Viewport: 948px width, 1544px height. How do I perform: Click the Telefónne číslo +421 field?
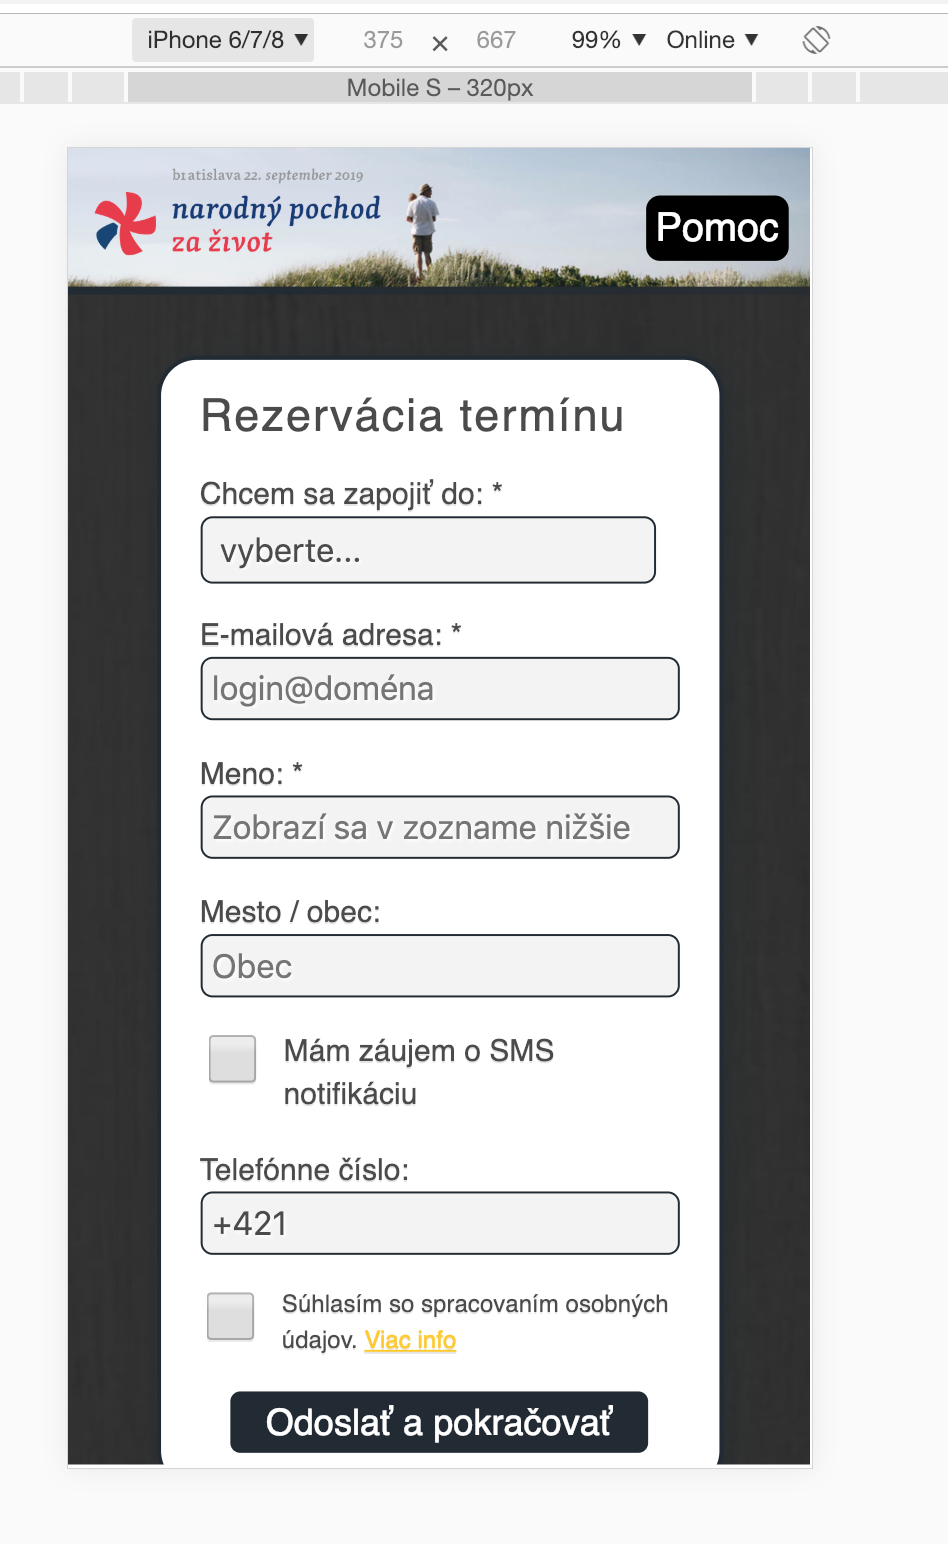tap(440, 1223)
